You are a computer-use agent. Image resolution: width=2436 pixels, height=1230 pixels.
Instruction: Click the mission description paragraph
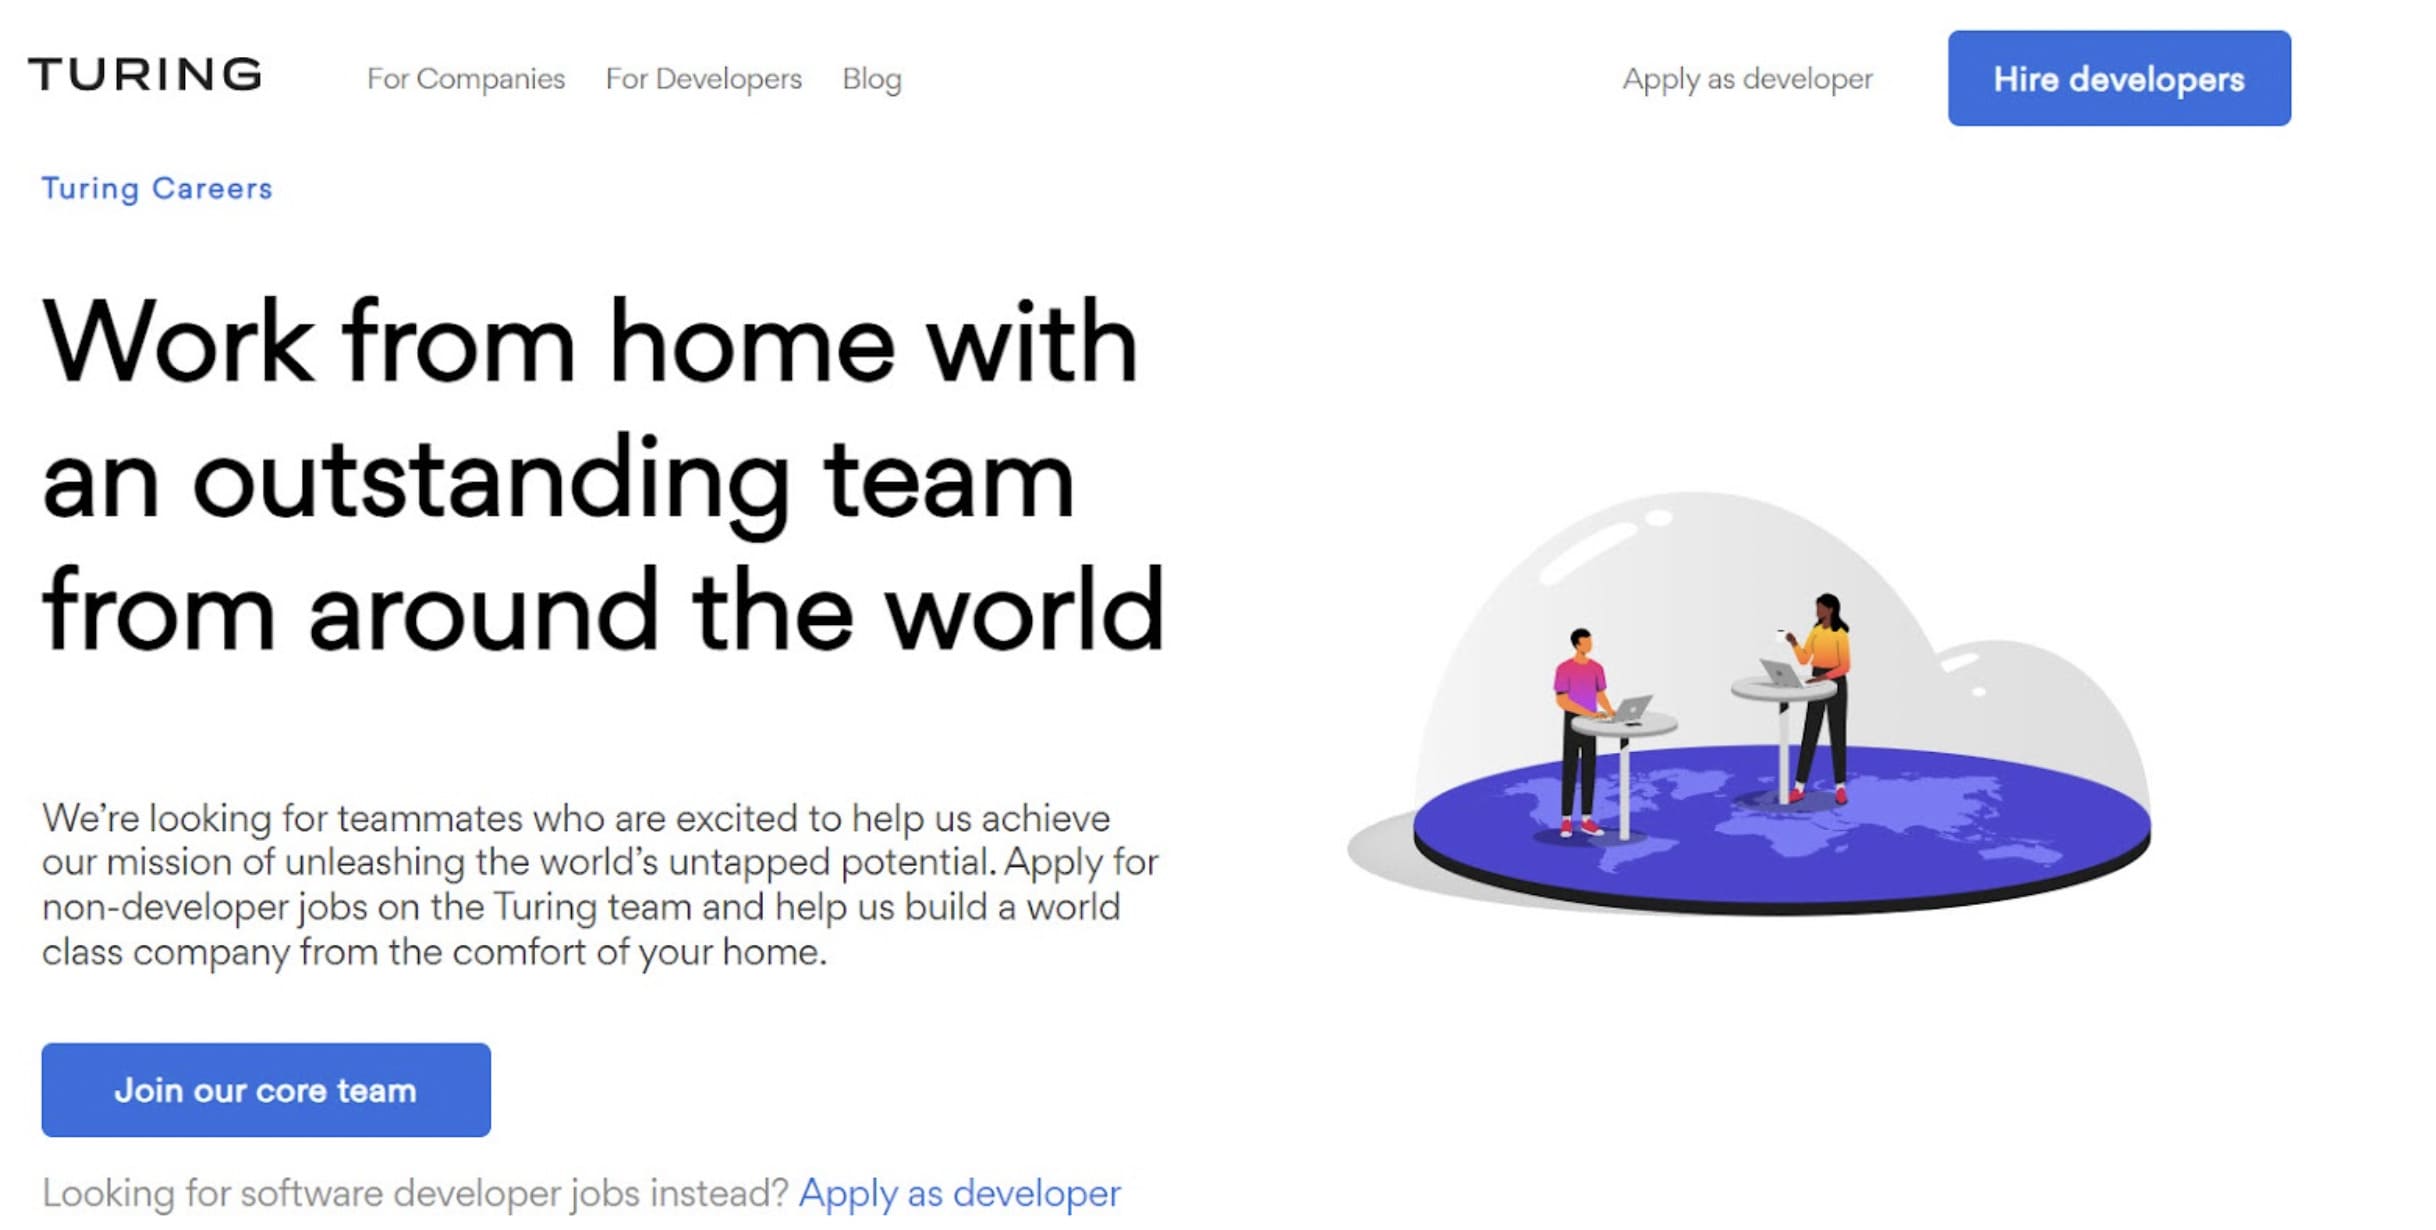pos(598,884)
